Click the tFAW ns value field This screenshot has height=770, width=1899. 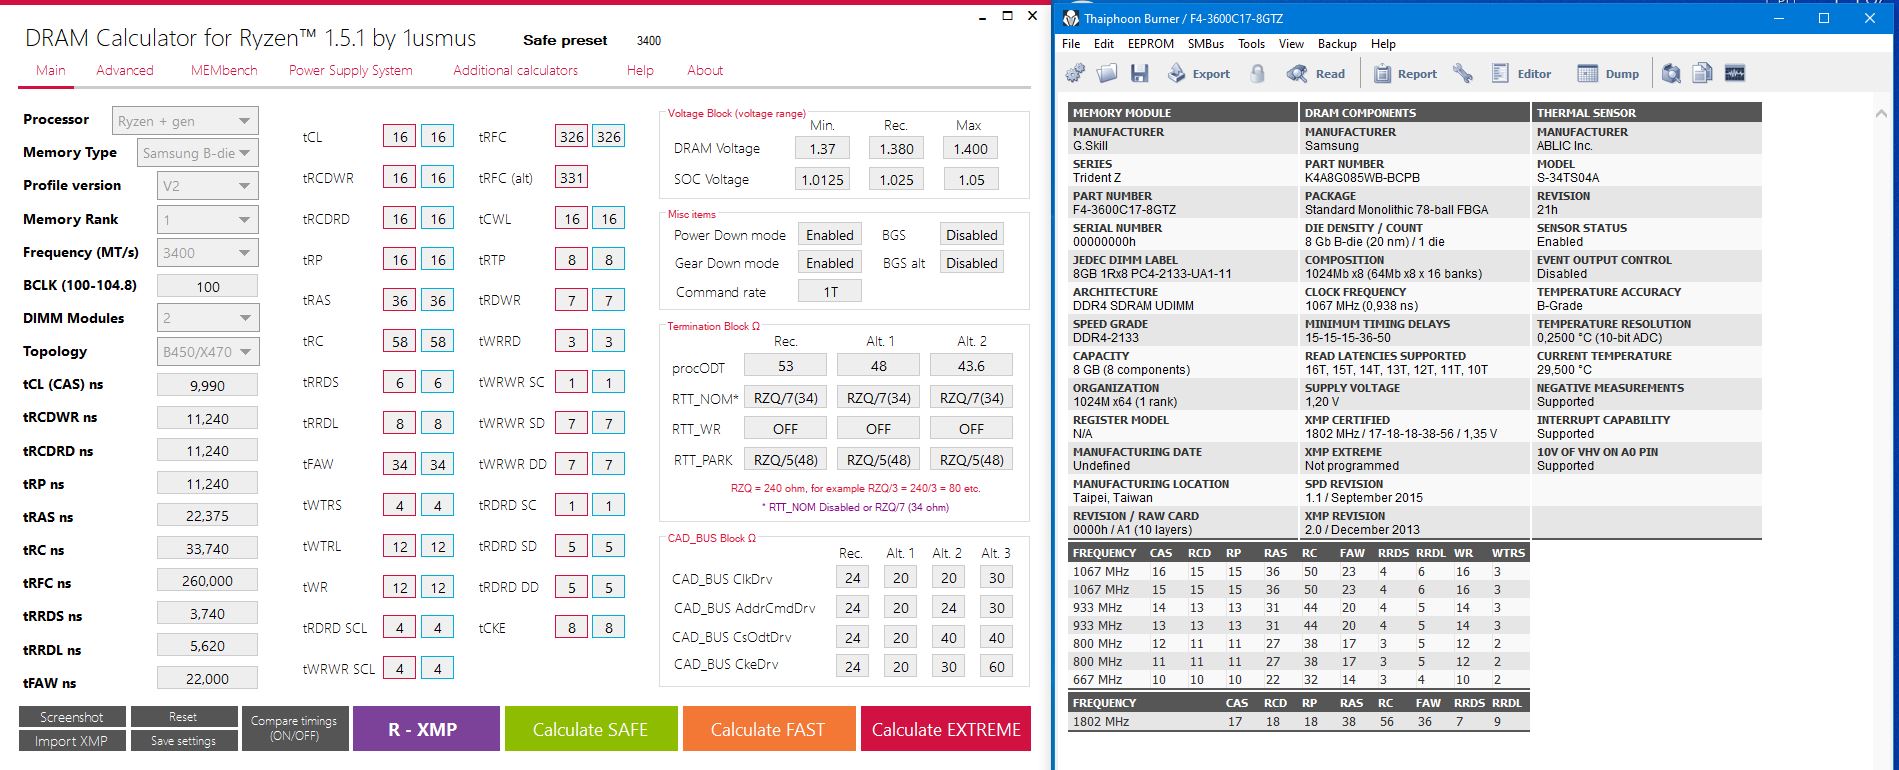coord(207,679)
